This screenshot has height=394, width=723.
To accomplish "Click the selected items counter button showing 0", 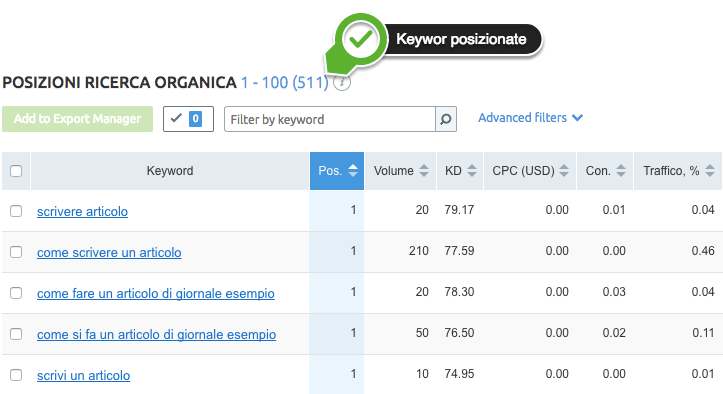I will pos(188,119).
